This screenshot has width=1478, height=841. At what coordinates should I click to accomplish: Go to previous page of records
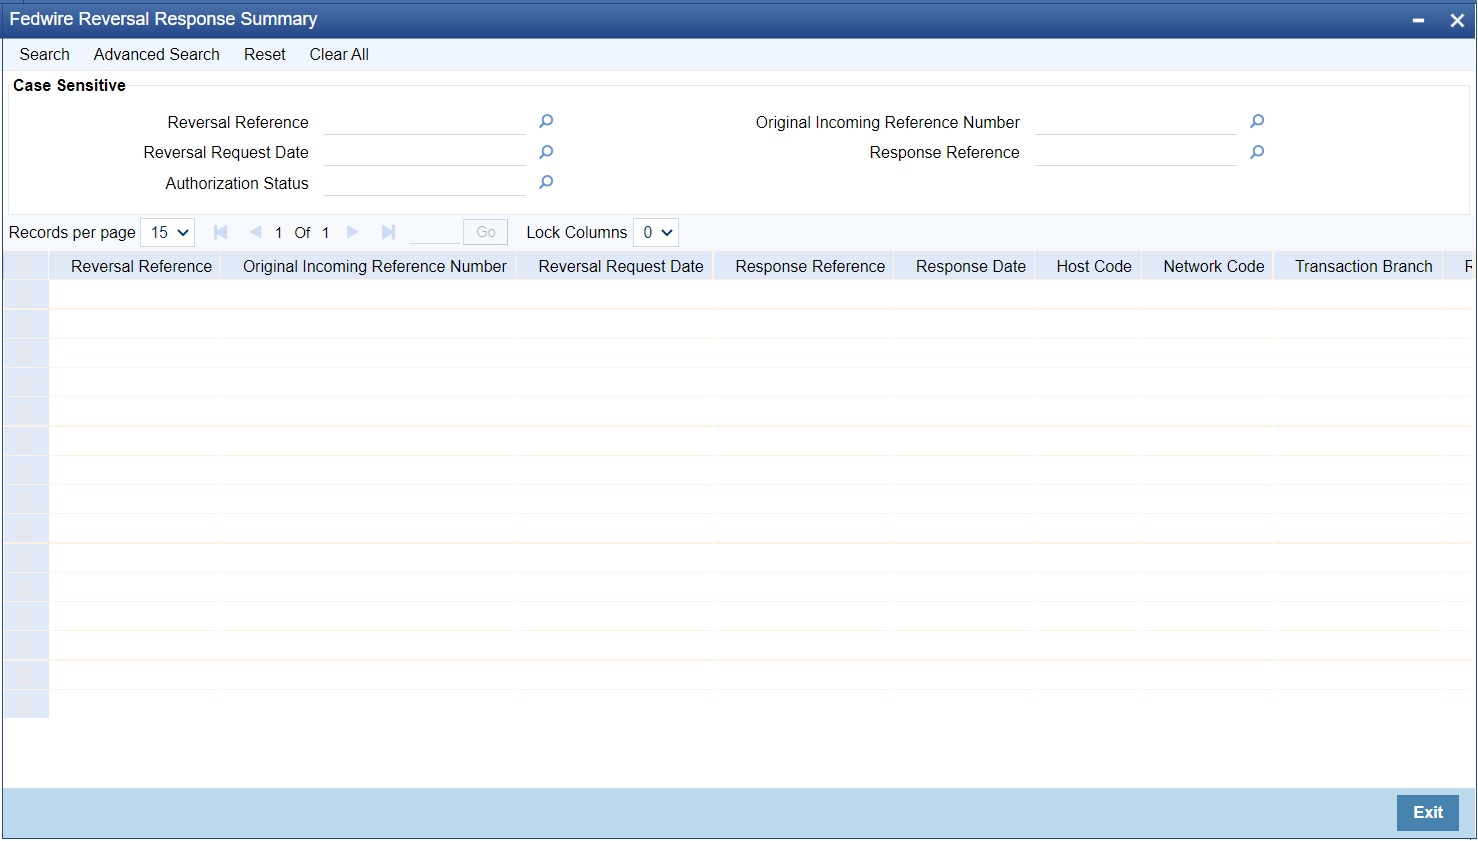tap(255, 232)
